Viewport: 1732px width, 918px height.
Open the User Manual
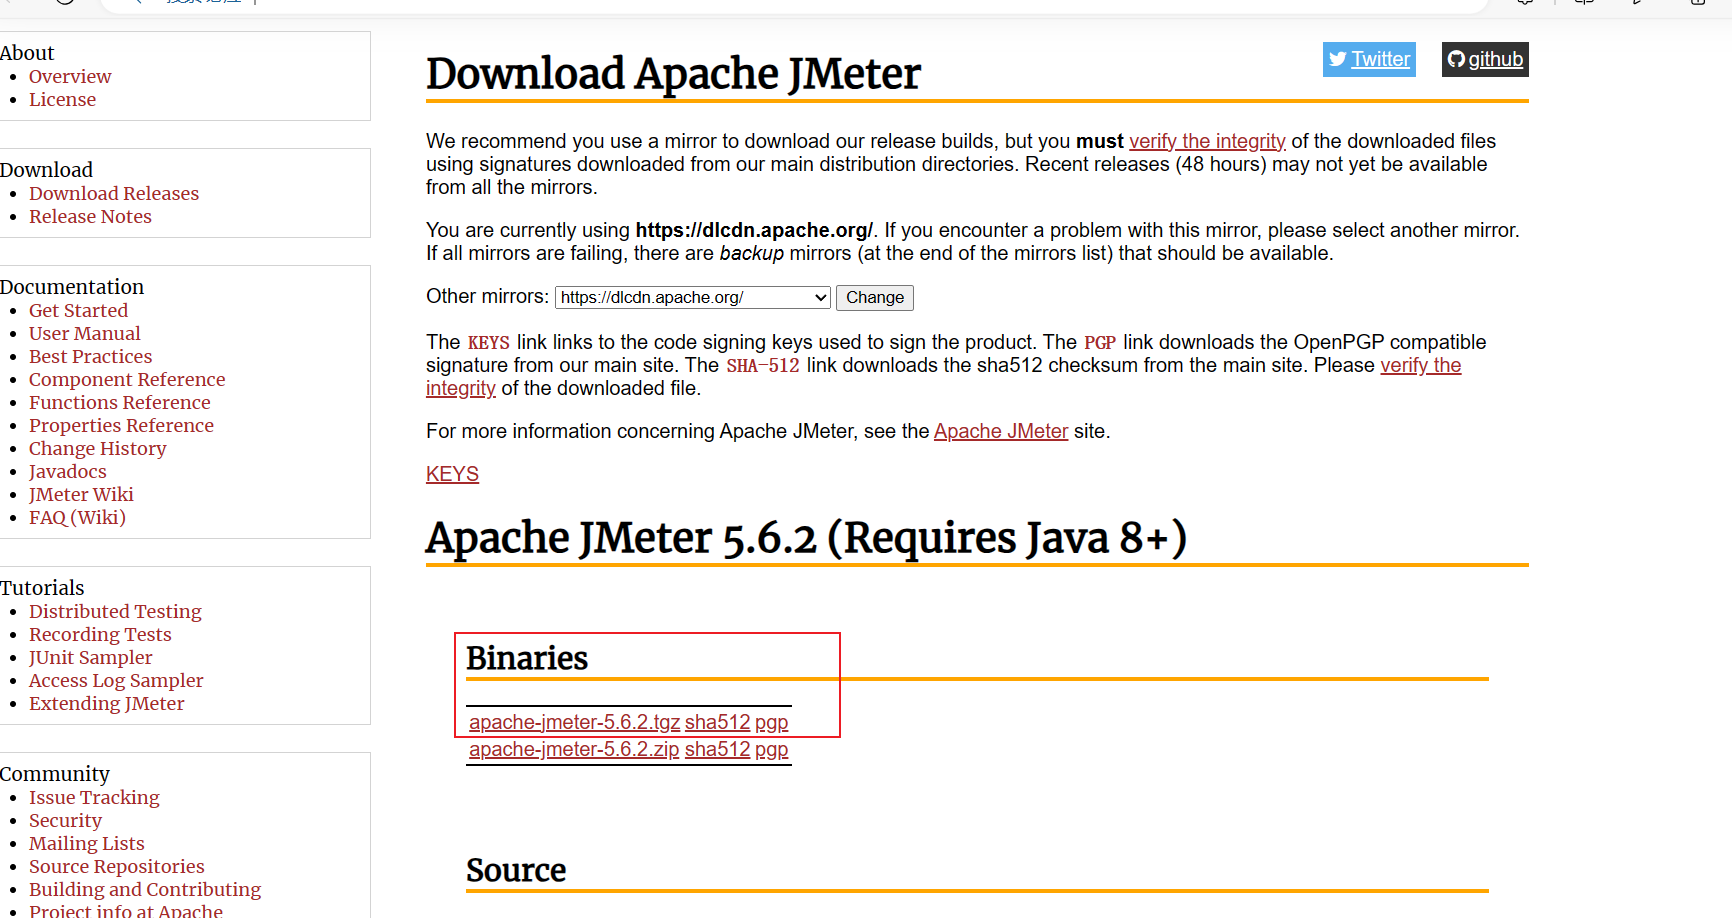point(84,334)
